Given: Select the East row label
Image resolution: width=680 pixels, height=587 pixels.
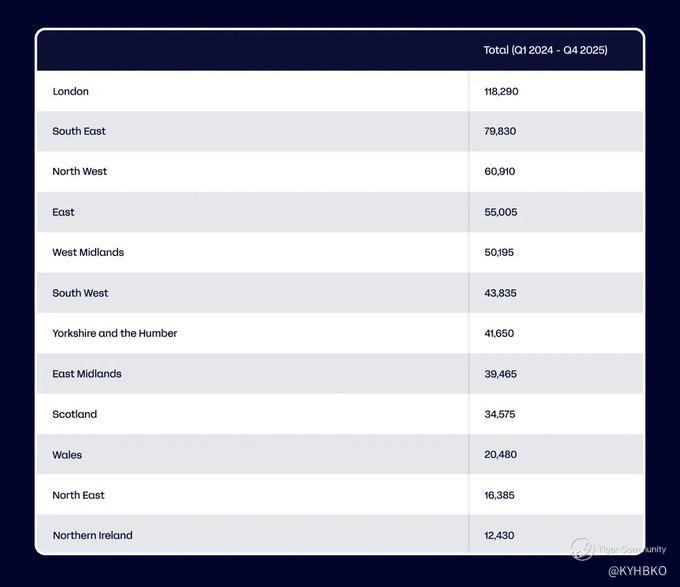Looking at the screenshot, I should point(63,212).
